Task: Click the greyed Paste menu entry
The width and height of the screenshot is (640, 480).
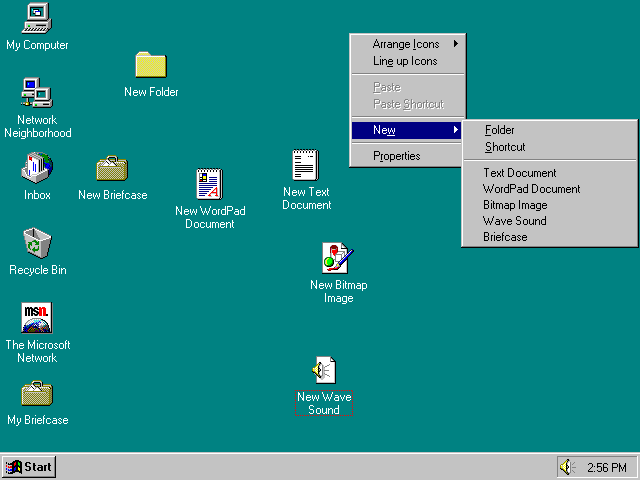Action: 408,87
